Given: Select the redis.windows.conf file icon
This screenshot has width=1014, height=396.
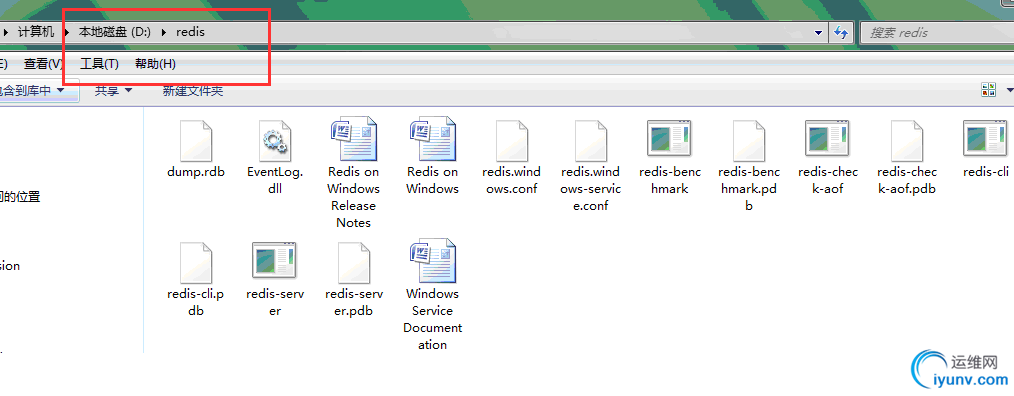Looking at the screenshot, I should click(512, 140).
